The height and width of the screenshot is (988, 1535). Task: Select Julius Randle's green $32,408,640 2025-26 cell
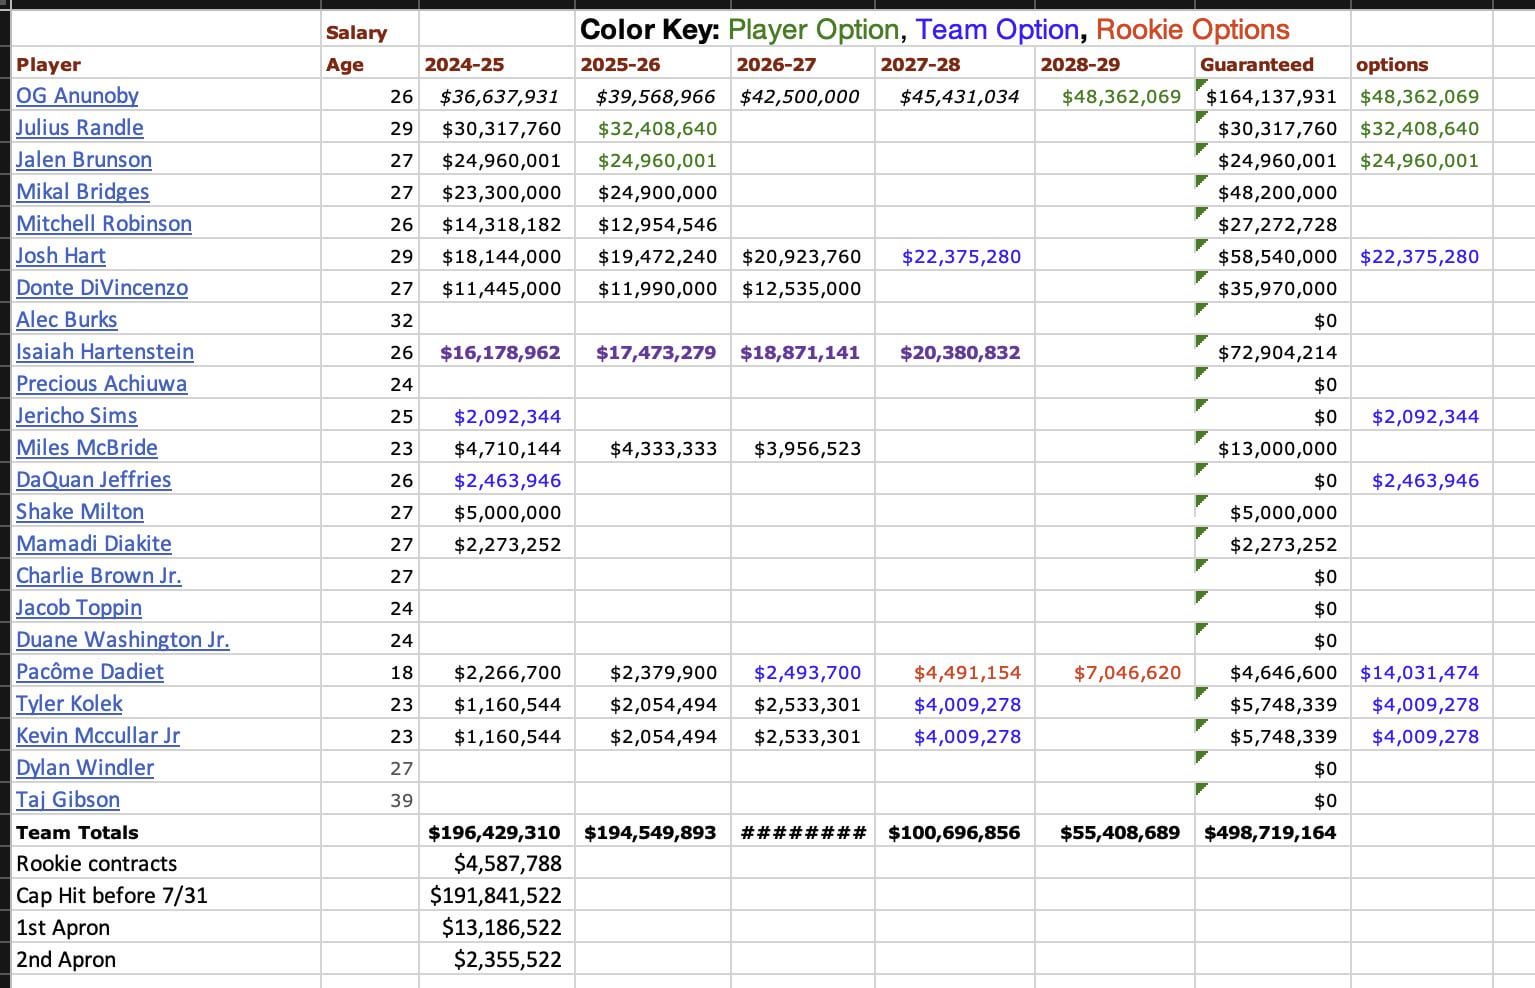[x=657, y=128]
